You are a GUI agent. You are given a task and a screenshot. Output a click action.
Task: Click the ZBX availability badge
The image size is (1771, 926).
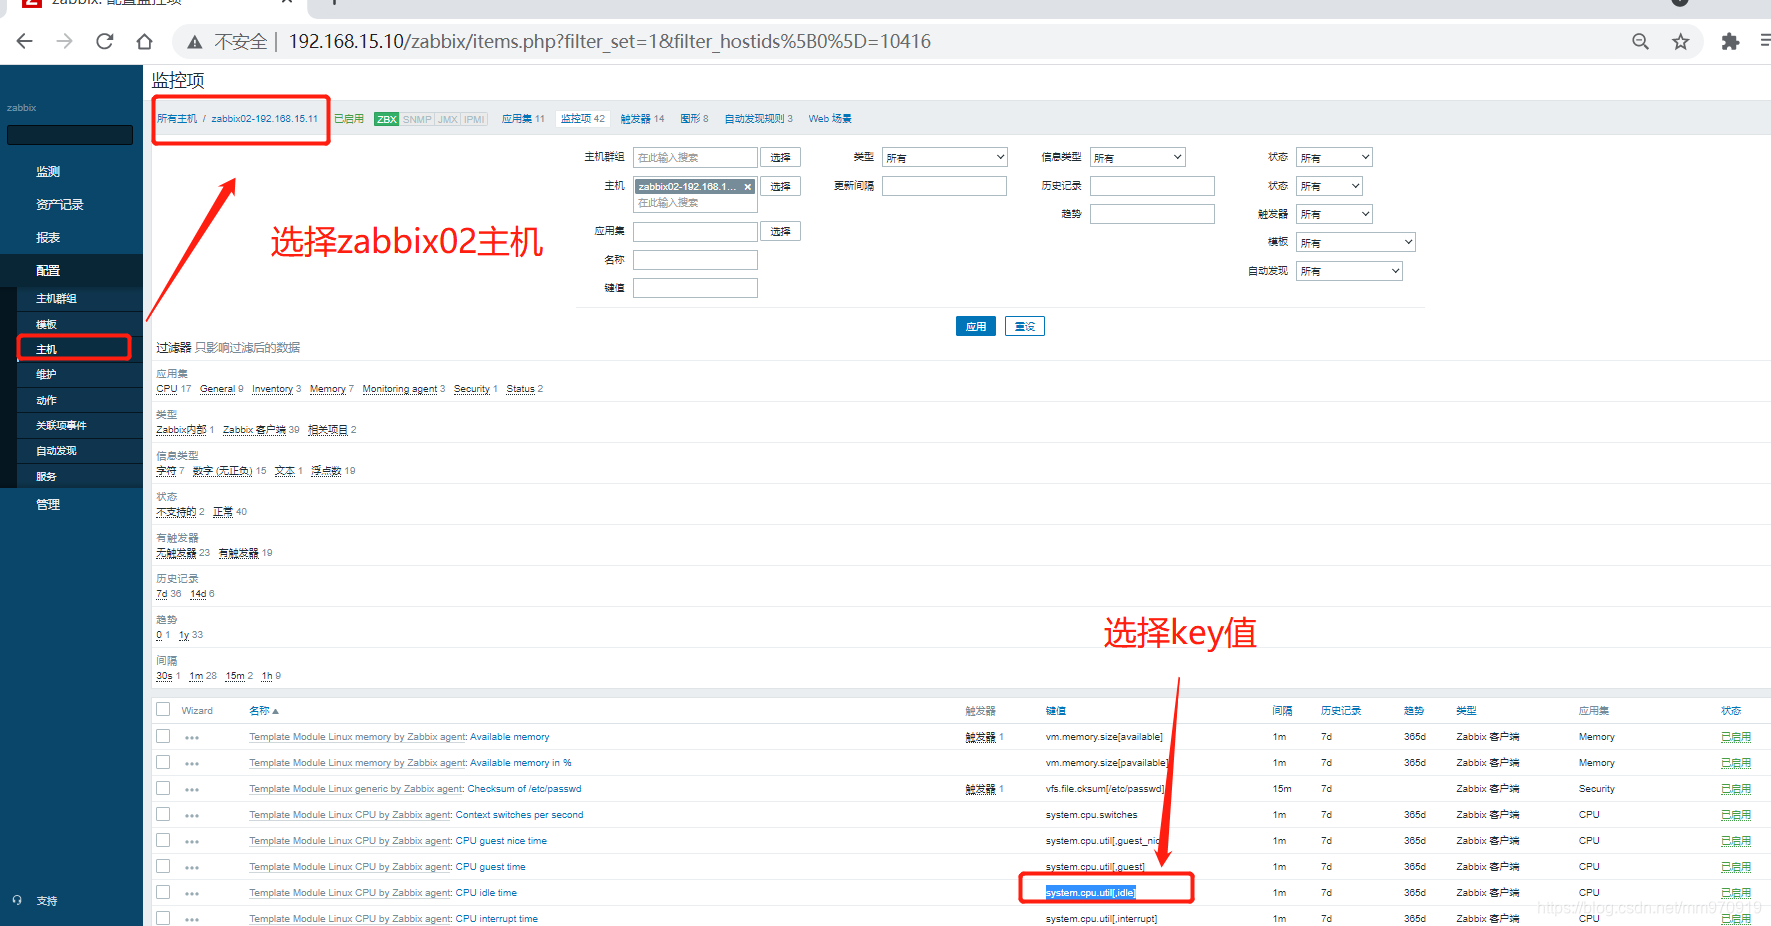387,119
